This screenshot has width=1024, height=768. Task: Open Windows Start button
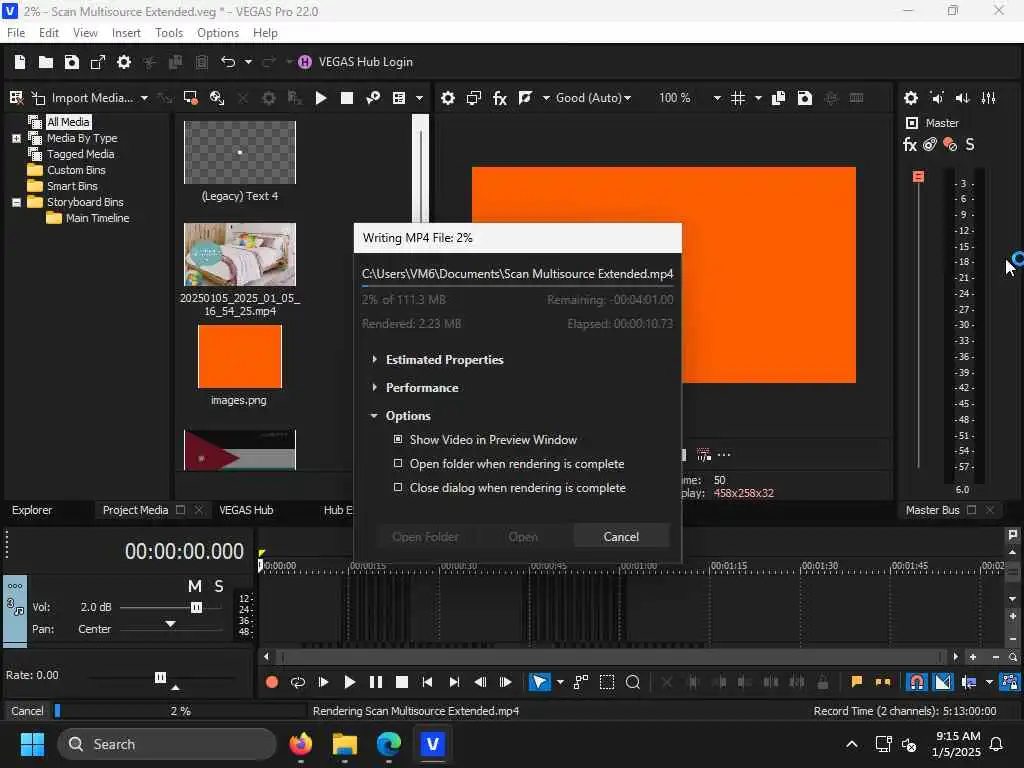coord(32,744)
